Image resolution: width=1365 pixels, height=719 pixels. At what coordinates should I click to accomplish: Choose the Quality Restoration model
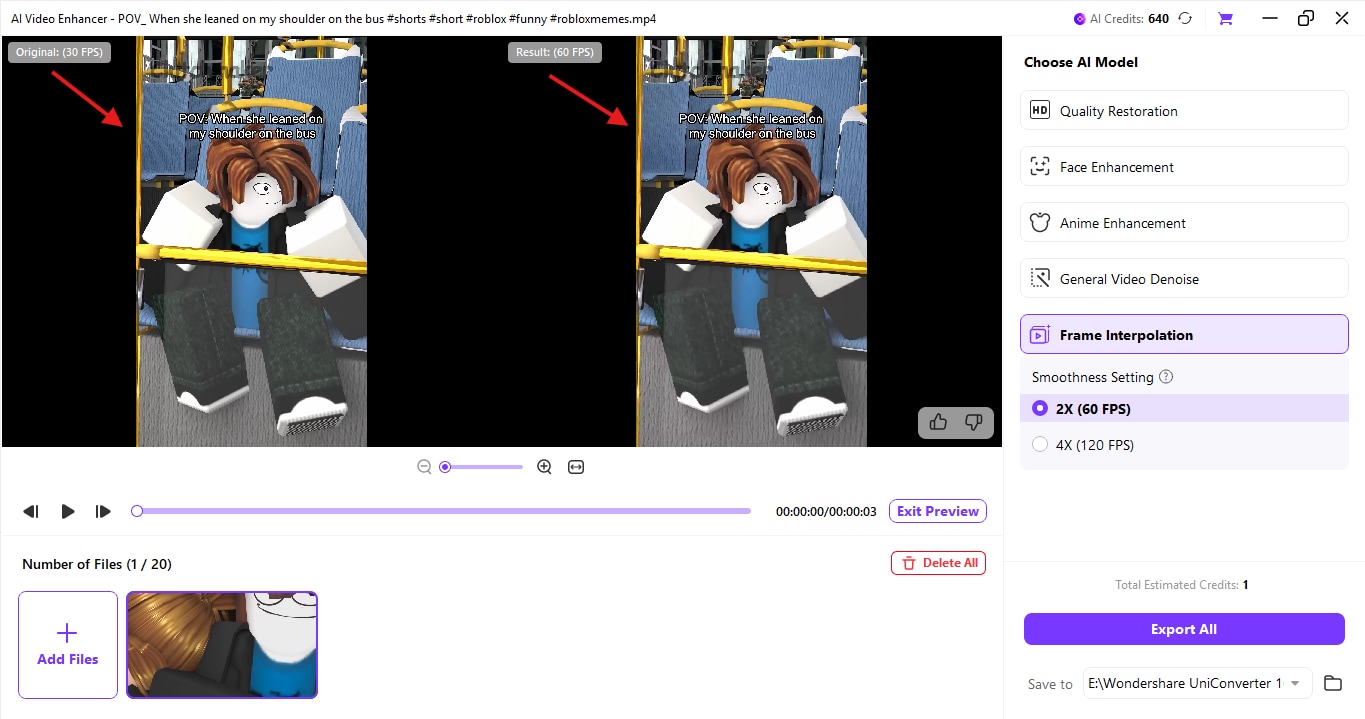1184,111
